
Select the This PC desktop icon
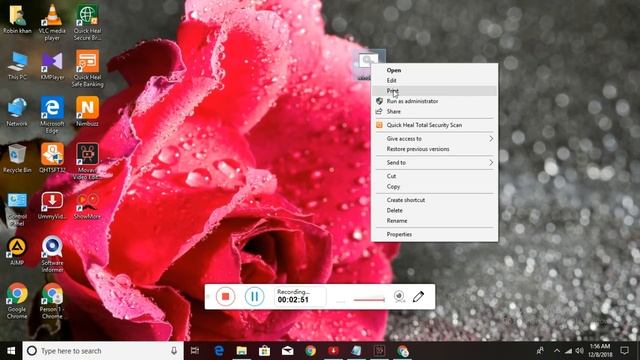pyautogui.click(x=17, y=65)
